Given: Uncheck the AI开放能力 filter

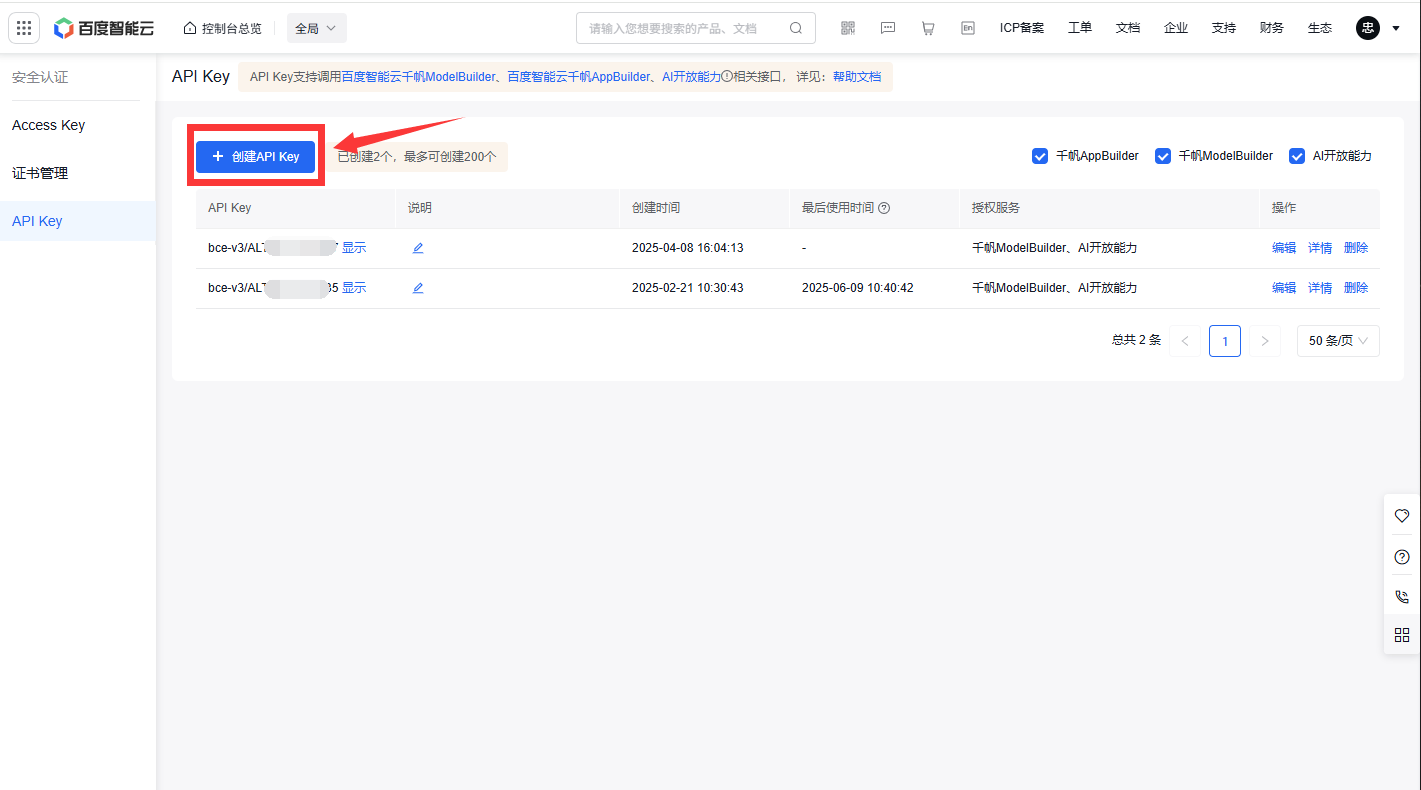Looking at the screenshot, I should tap(1297, 156).
